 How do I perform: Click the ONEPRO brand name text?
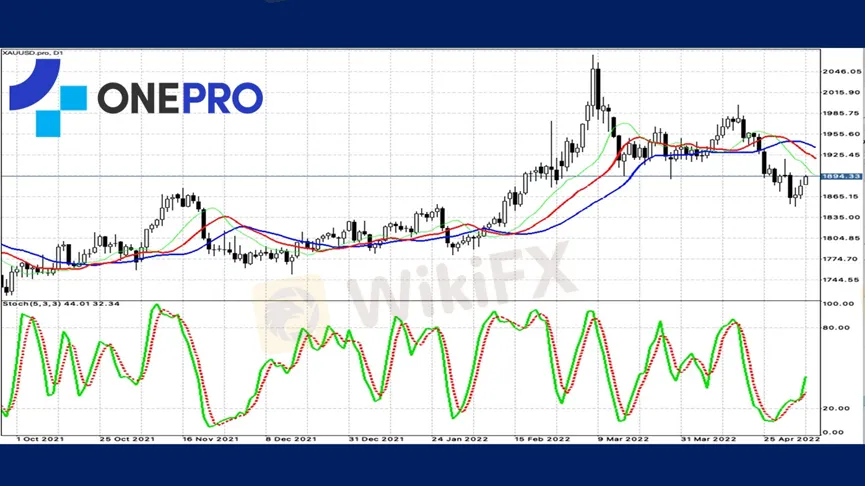pyautogui.click(x=180, y=98)
